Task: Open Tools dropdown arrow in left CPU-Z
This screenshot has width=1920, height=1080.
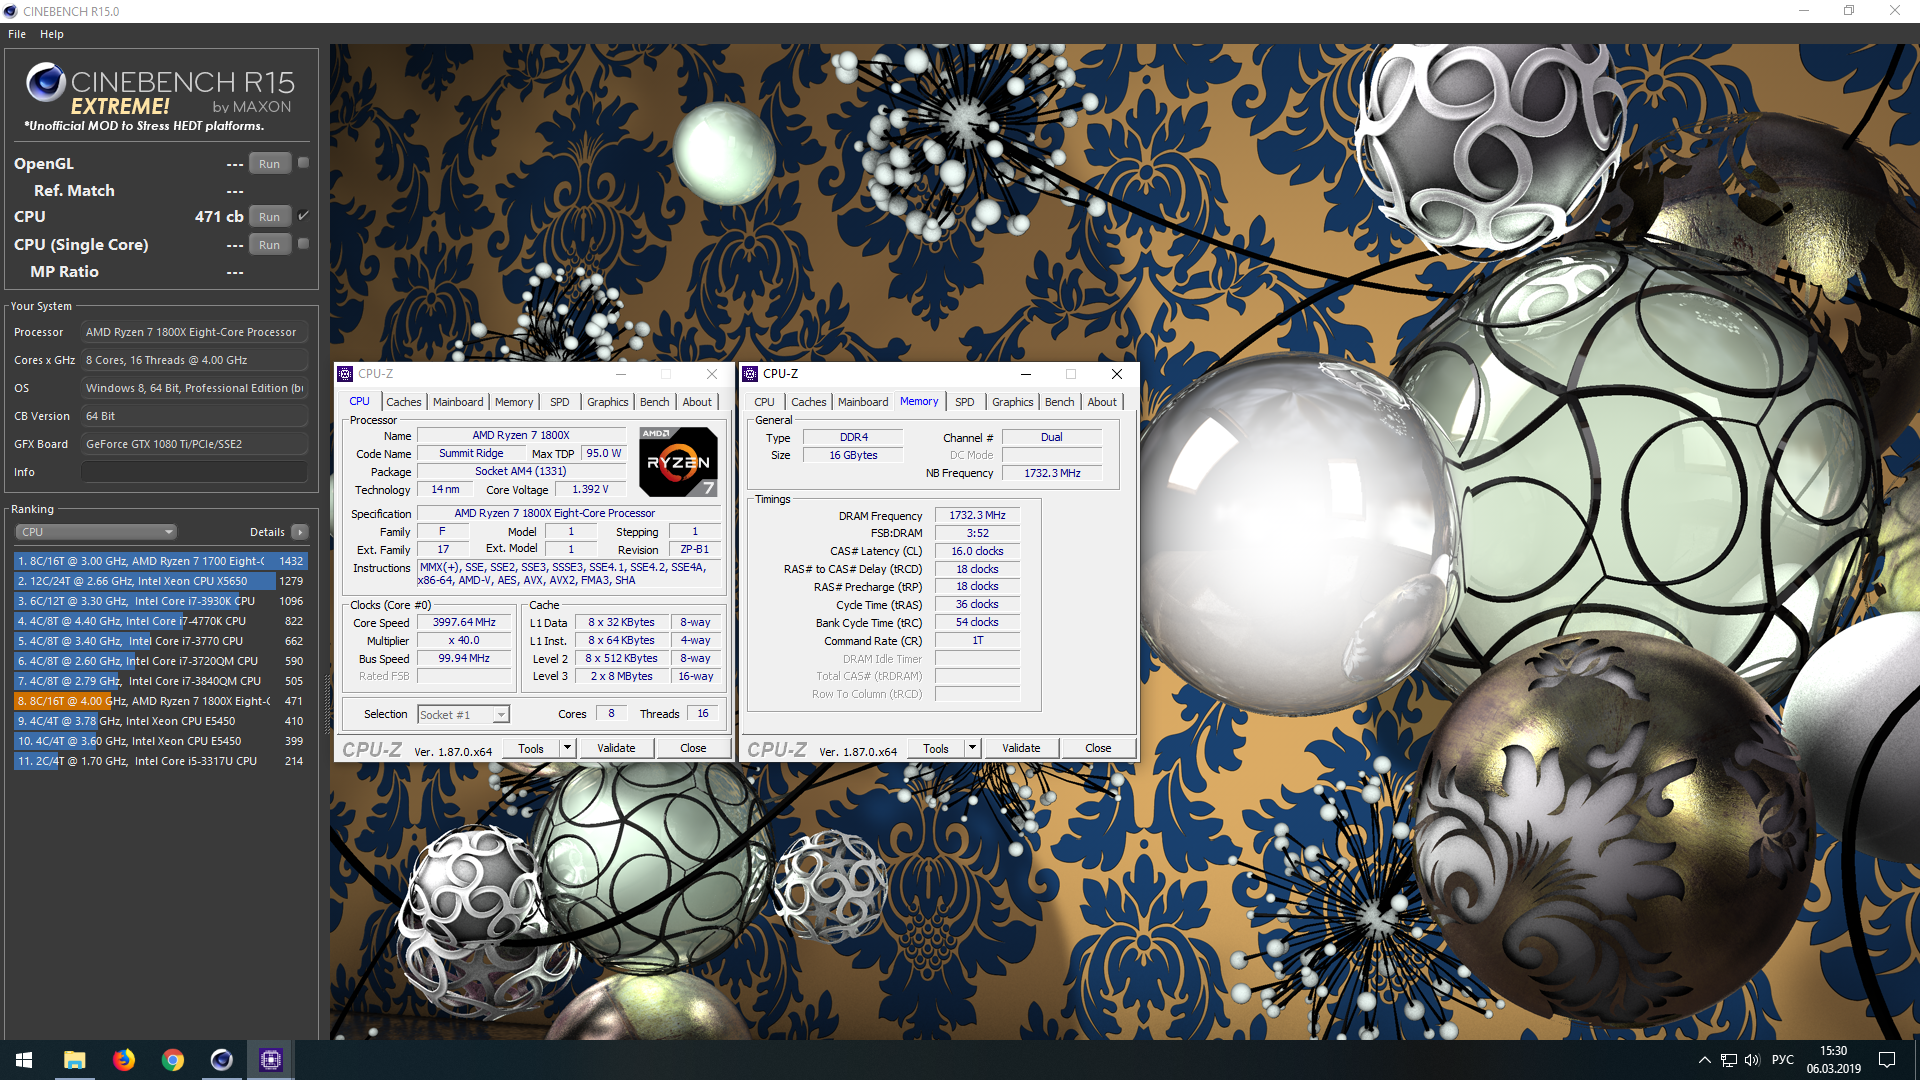Action: coord(567,748)
